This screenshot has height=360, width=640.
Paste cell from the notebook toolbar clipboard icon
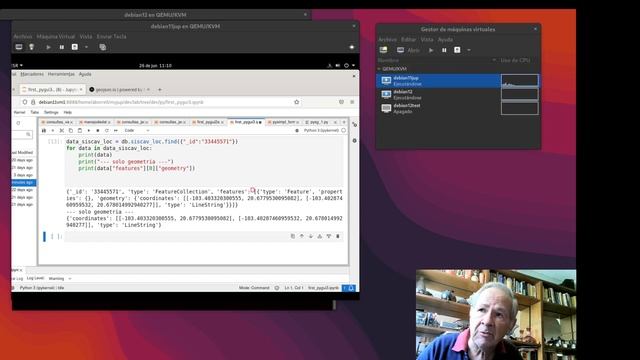(x=80, y=131)
